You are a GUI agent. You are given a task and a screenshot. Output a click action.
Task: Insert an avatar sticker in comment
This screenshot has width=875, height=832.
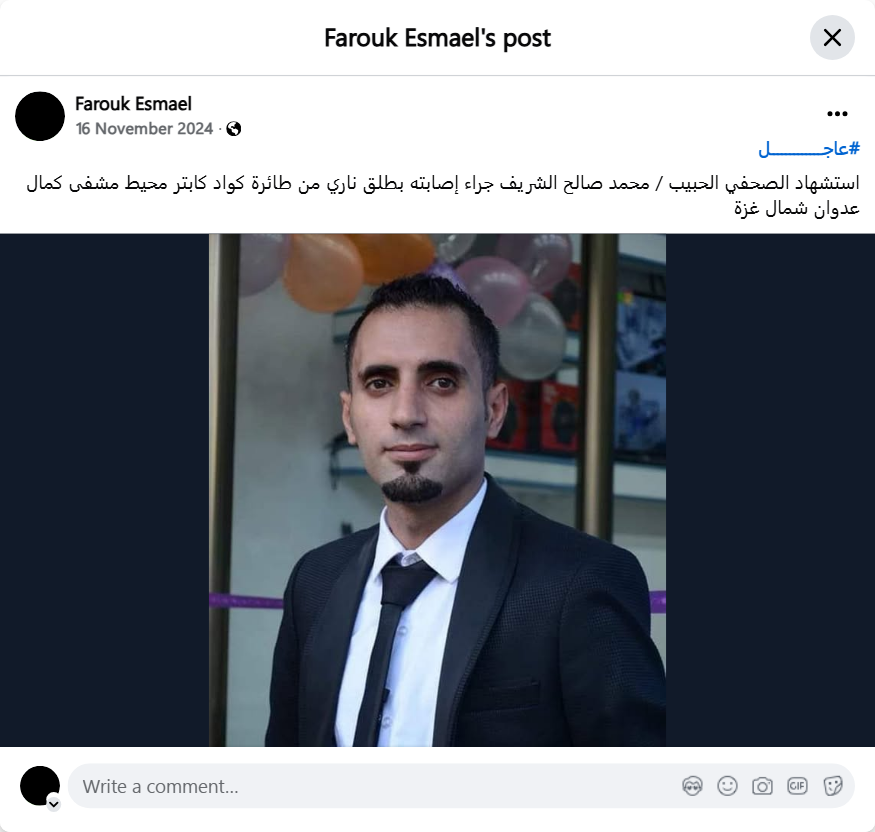coord(692,786)
